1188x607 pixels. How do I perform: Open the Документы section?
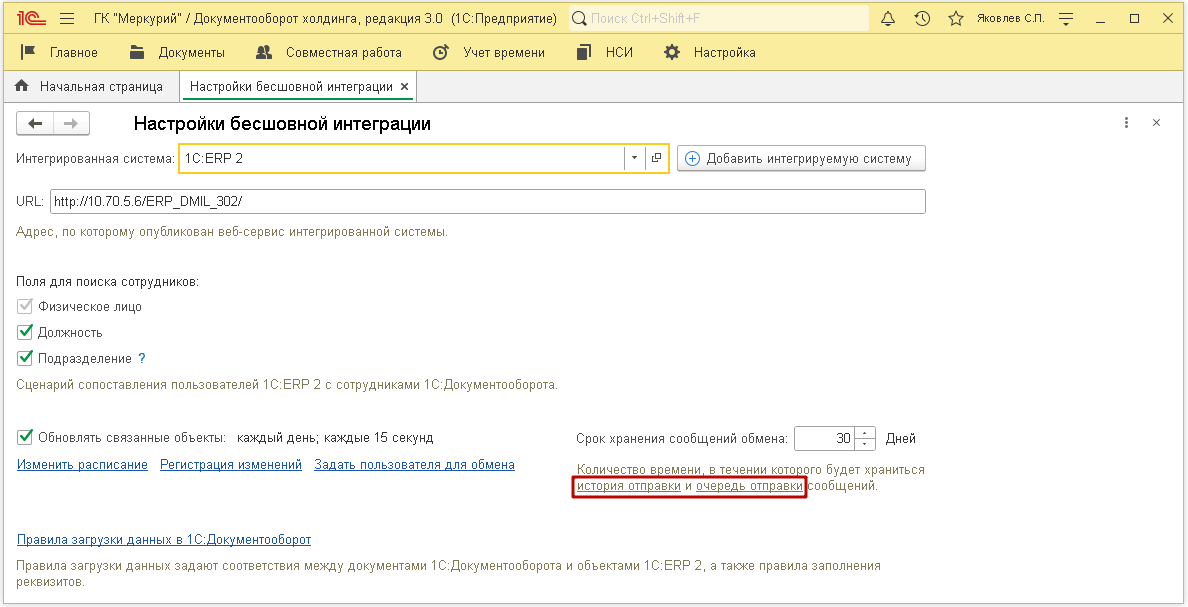click(192, 52)
